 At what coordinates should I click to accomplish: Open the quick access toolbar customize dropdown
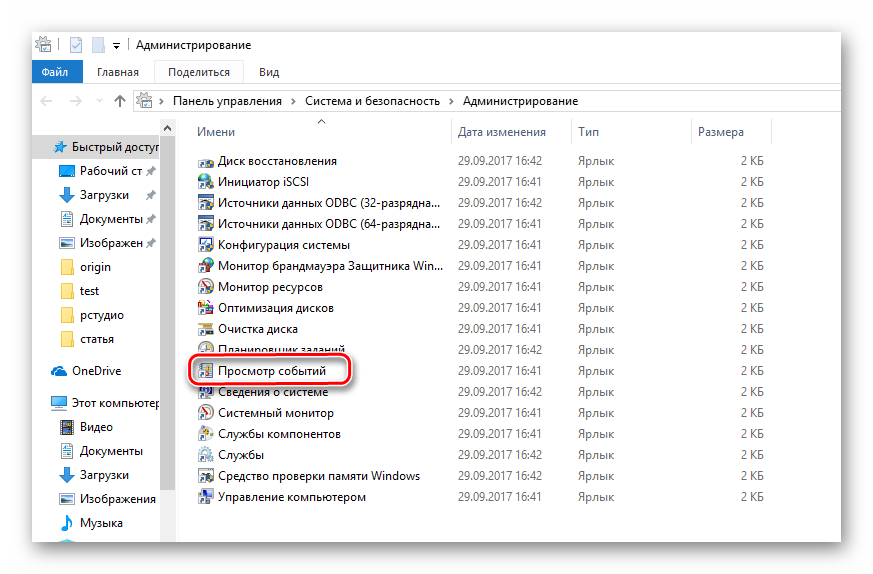click(117, 46)
